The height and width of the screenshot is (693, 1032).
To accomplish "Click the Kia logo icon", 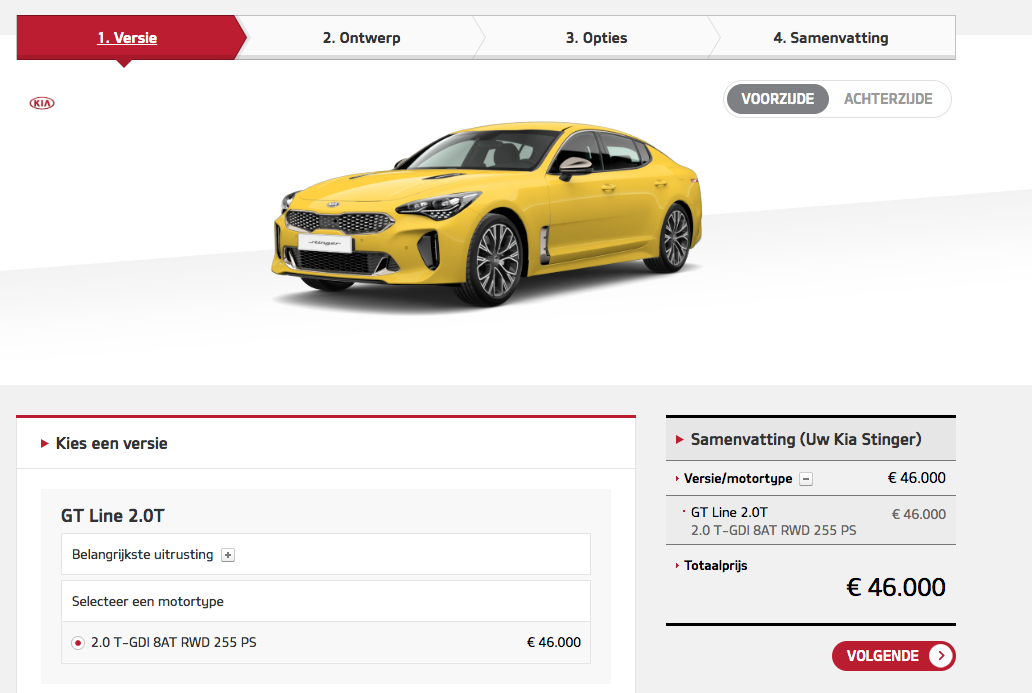I will pos(42,103).
